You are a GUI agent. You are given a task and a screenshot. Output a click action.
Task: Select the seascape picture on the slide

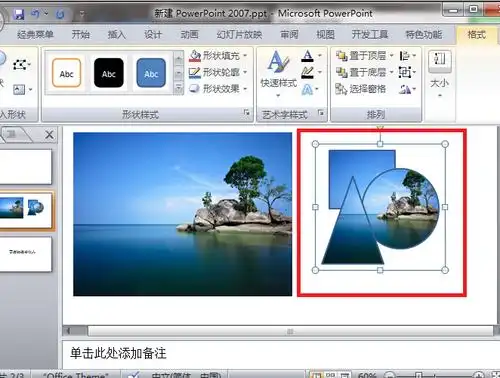point(183,214)
